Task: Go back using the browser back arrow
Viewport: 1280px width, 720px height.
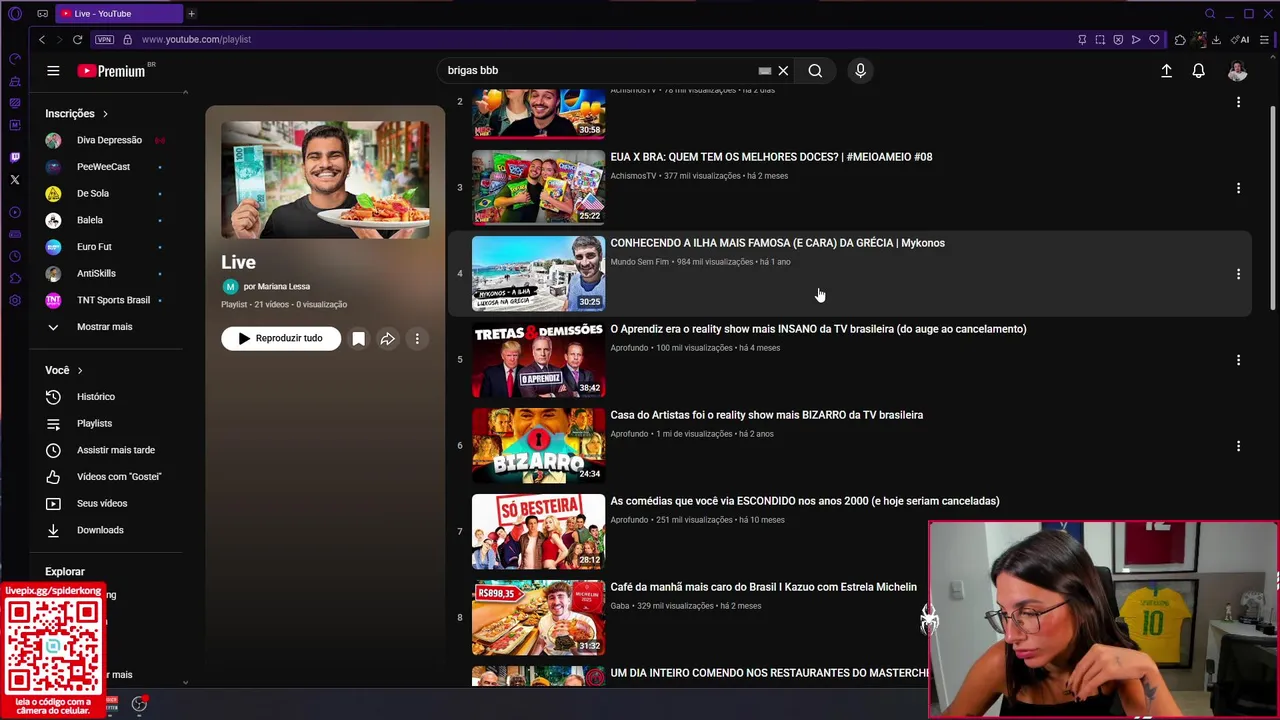Action: pyautogui.click(x=41, y=40)
